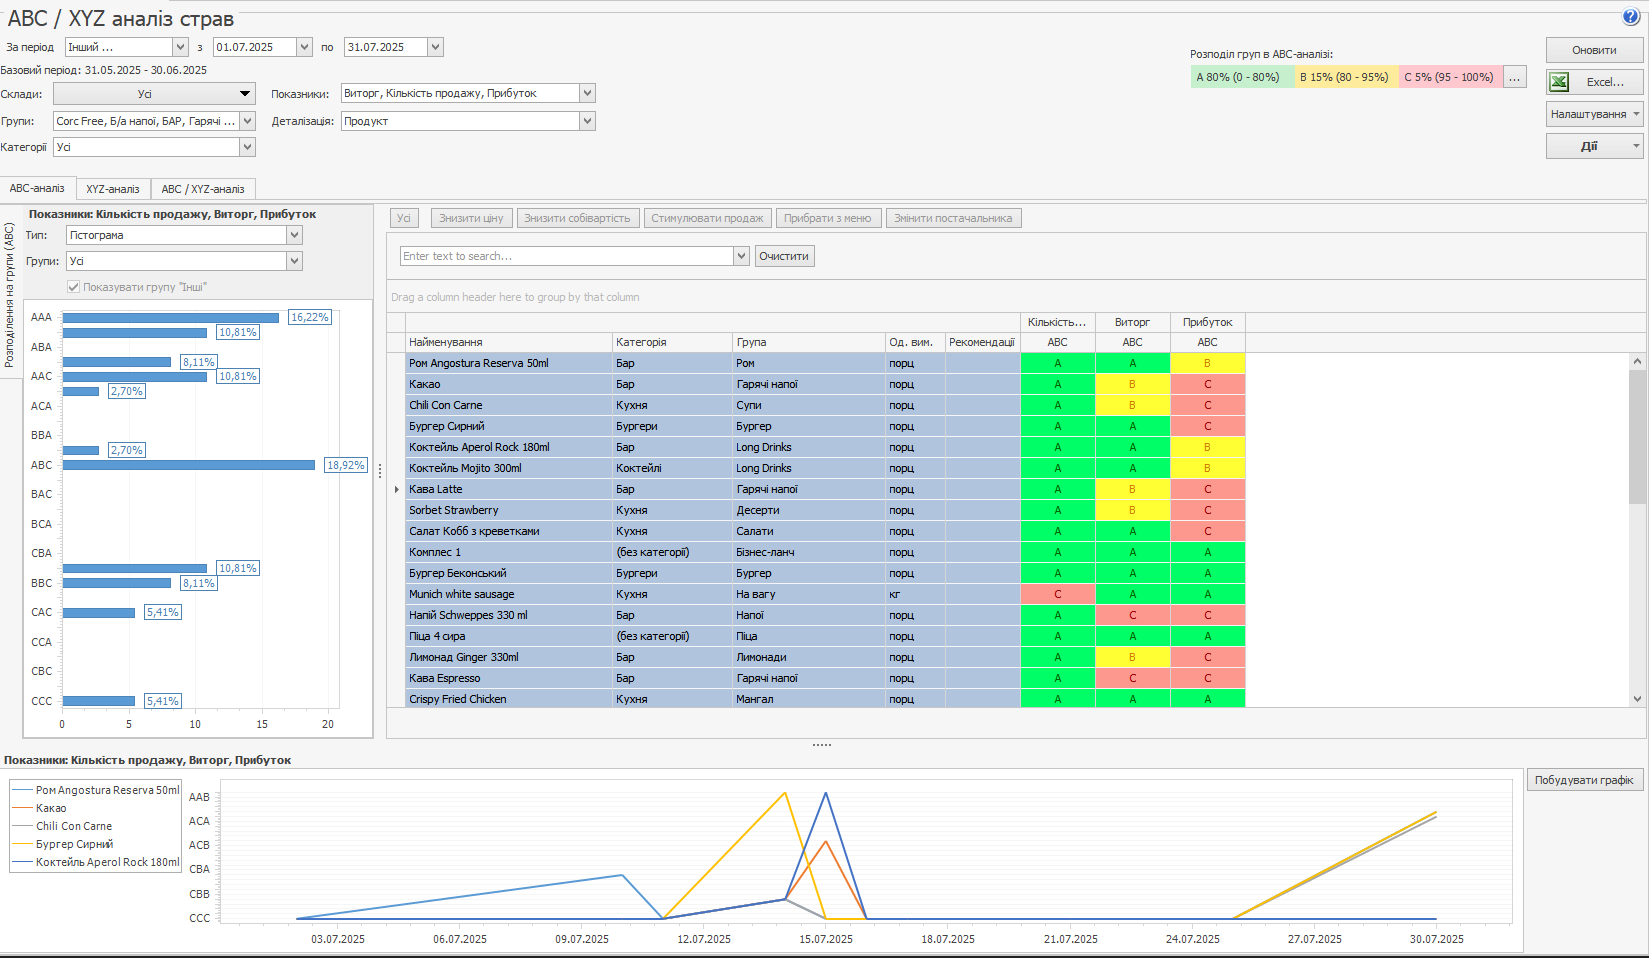Click the horizontal splitter dots below table
The height and width of the screenshot is (958, 1649).
821,745
